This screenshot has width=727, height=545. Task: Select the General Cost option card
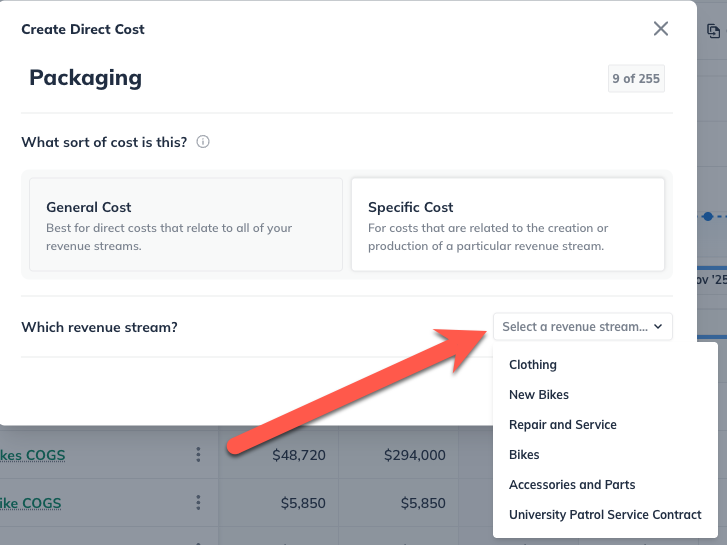186,224
